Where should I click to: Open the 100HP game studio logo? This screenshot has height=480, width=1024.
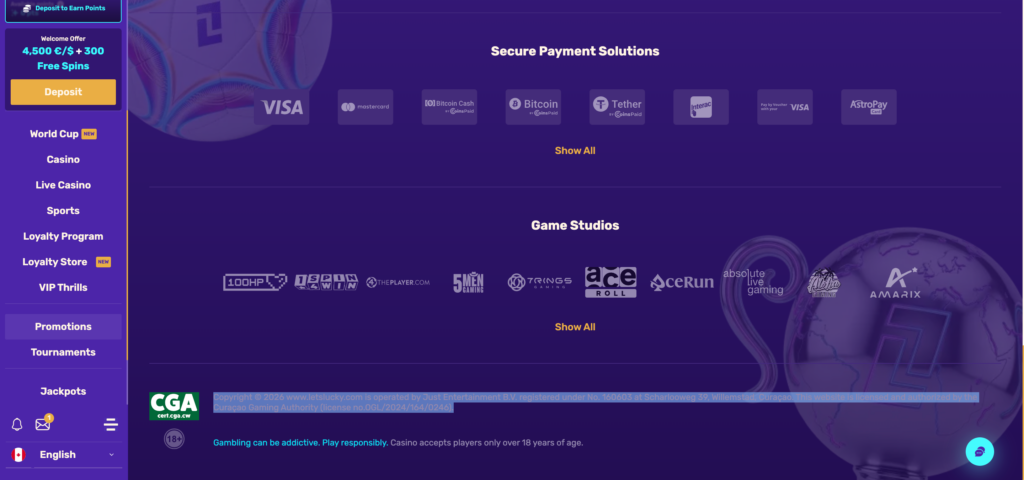(x=255, y=282)
